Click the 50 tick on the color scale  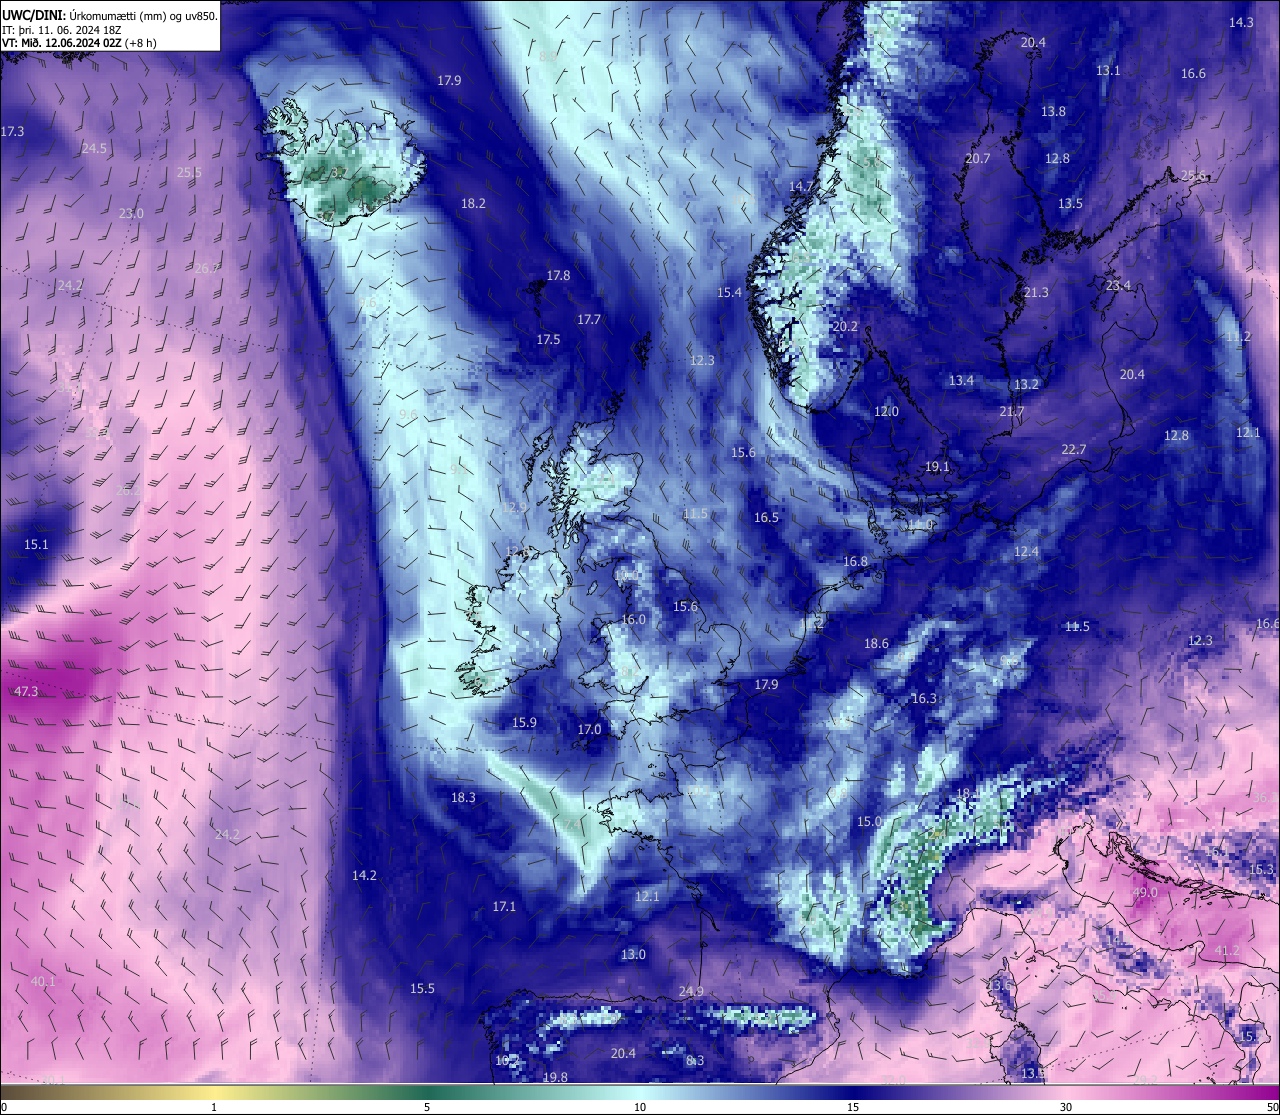(1271, 1106)
